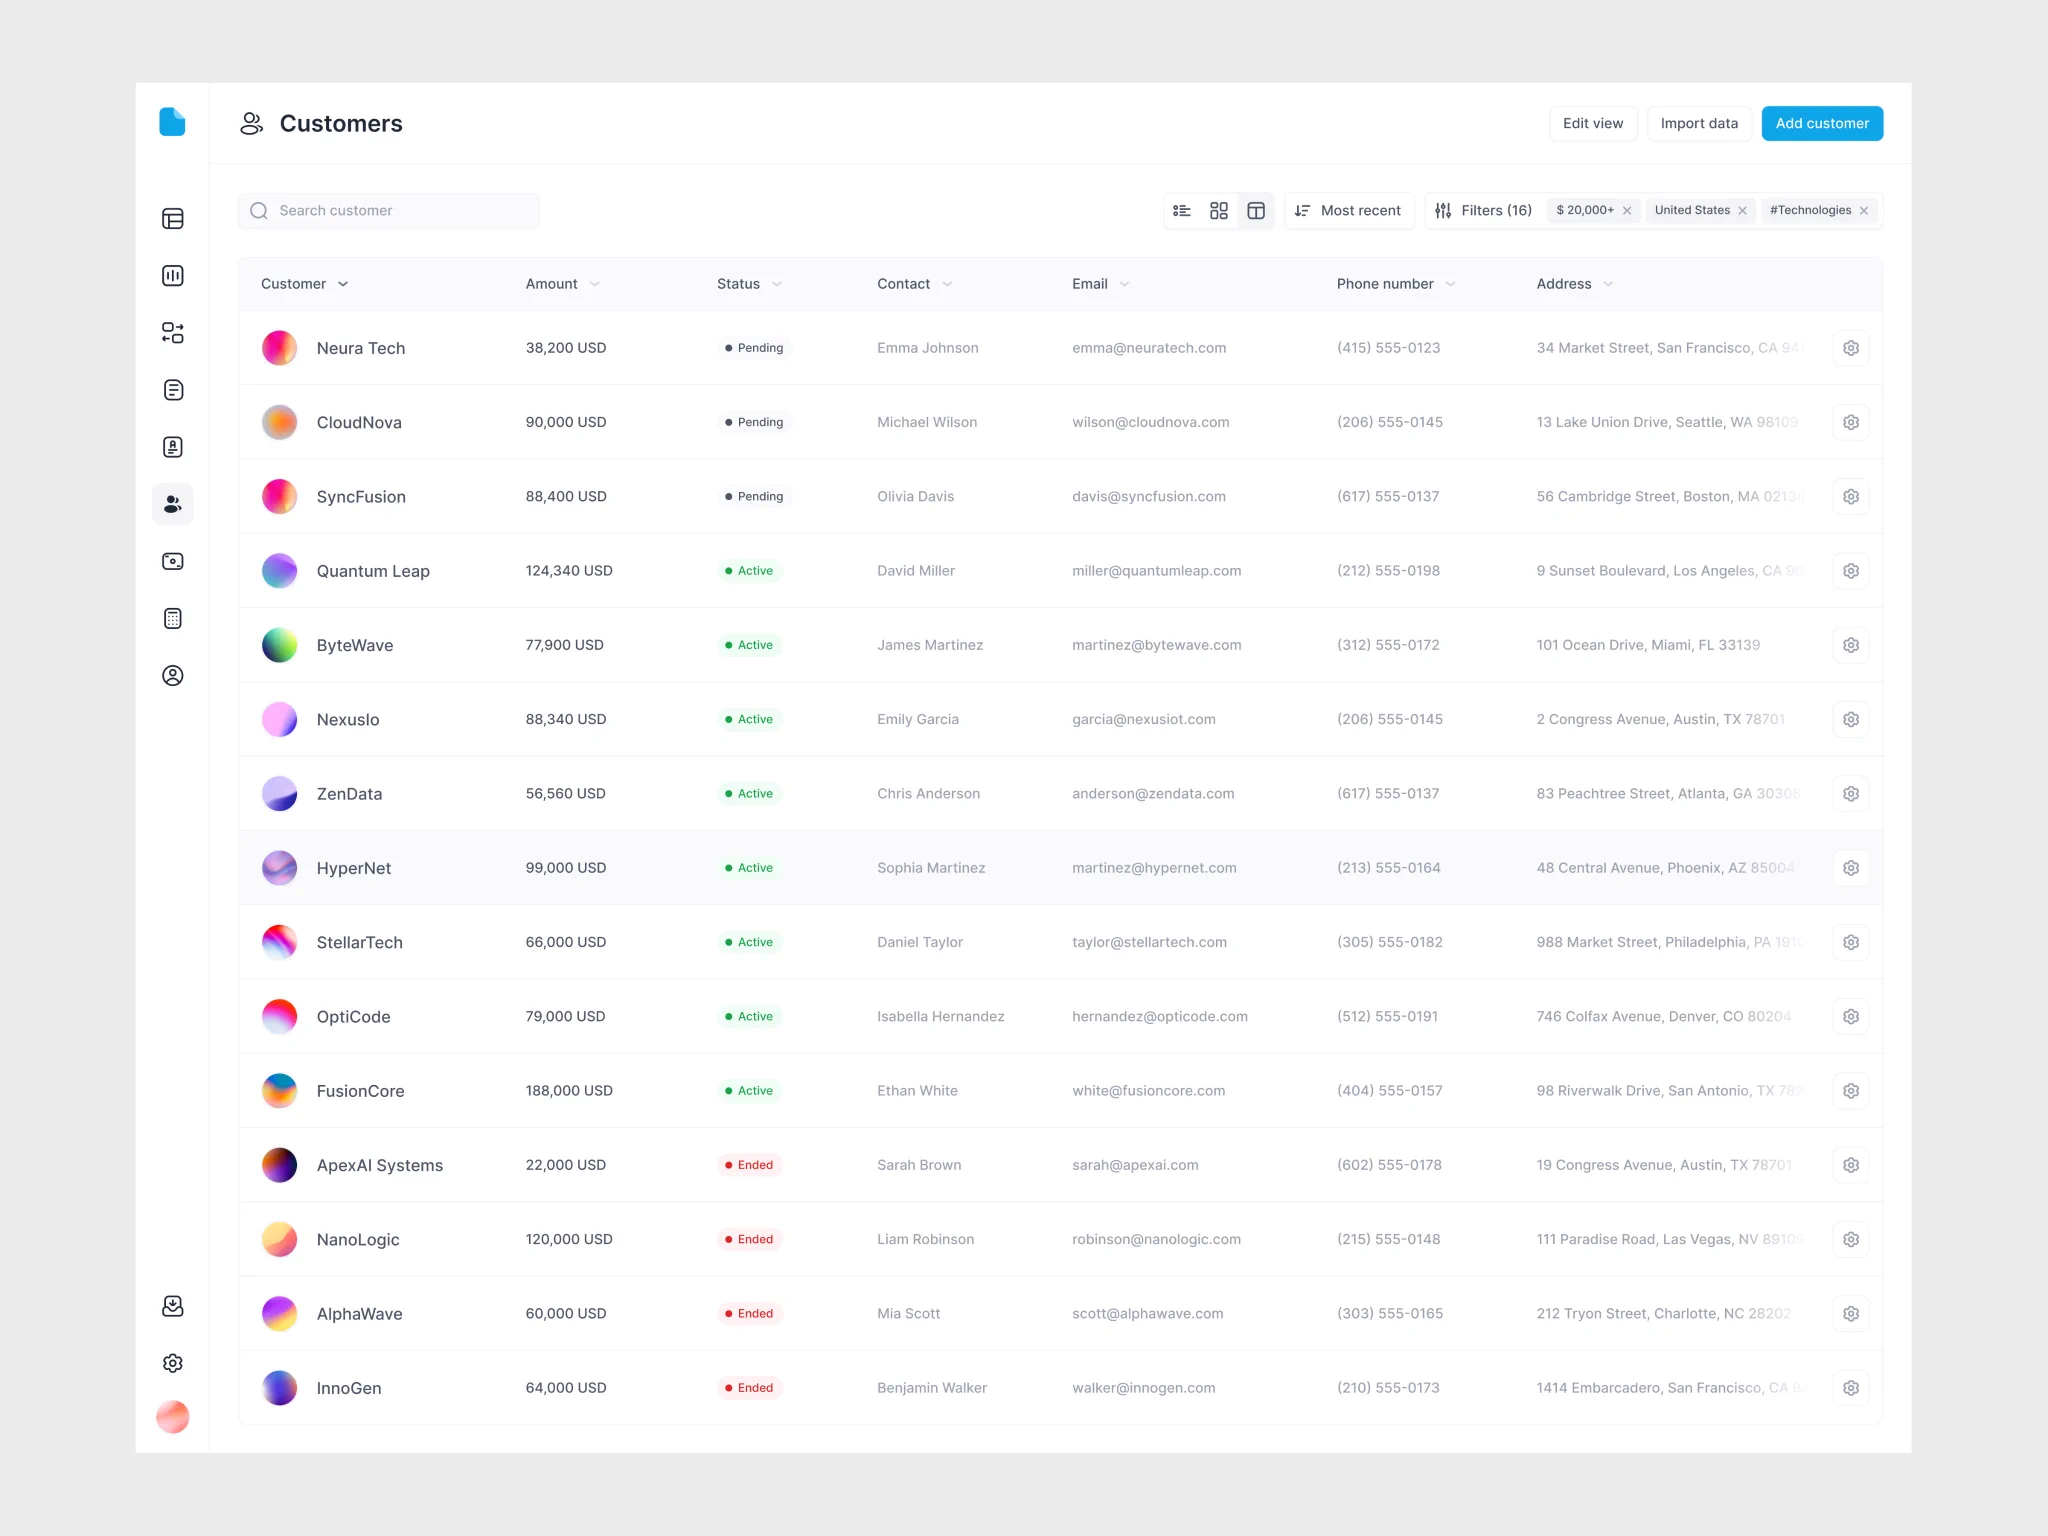This screenshot has height=1536, width=2048.
Task: Click email wilson@cloudnova.com
Action: click(1151, 423)
